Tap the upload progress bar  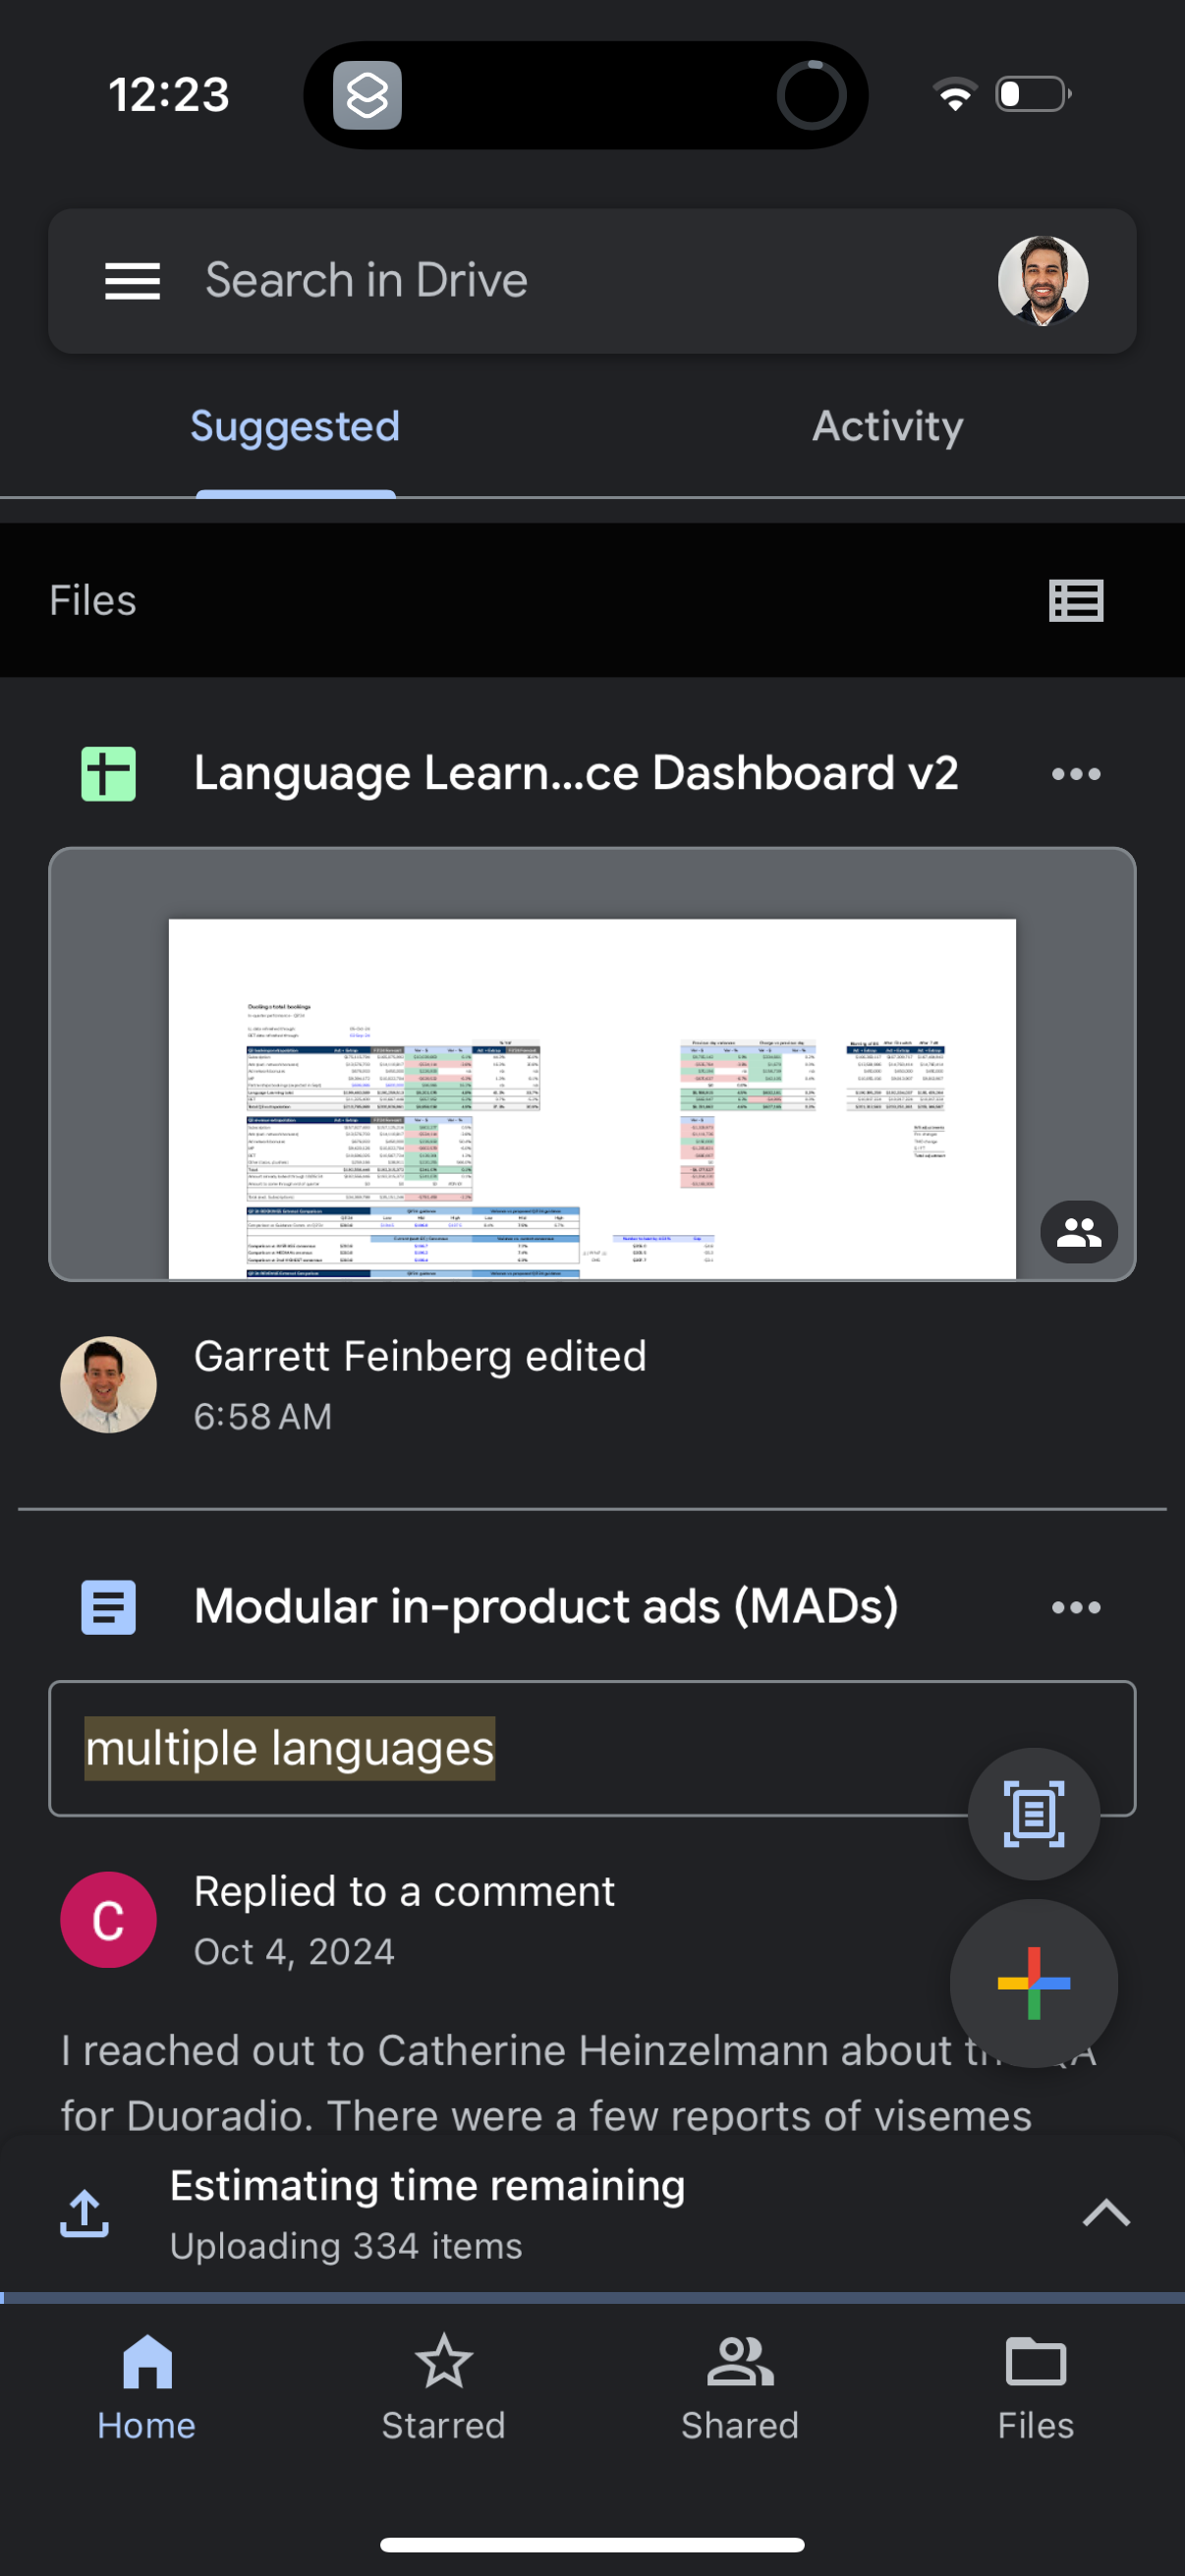(592, 2298)
